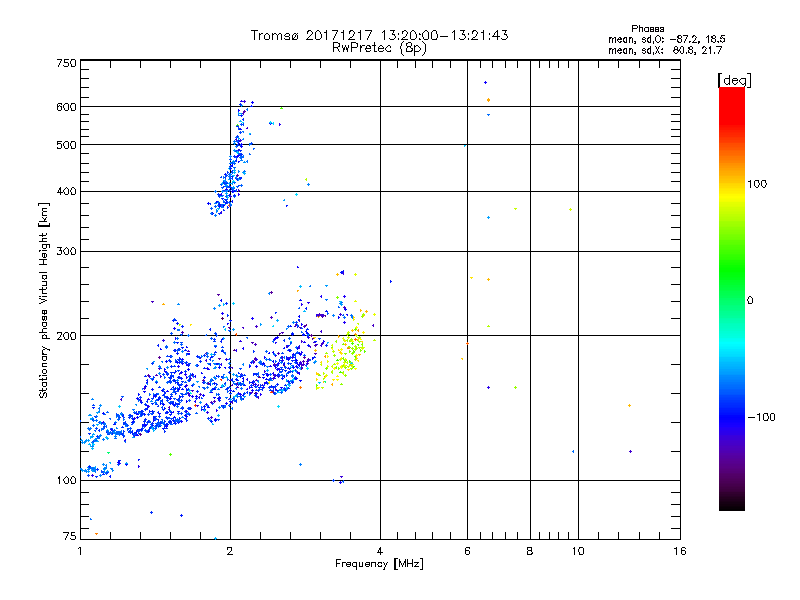Screen dimensions: 800x600
Task: Click the y-axis tick label '75'
Action: coord(69,536)
